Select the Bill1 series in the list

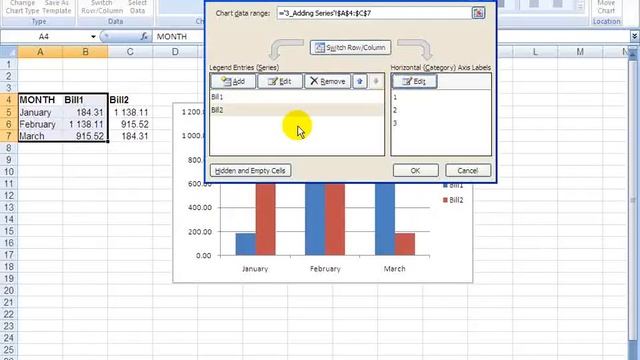coord(297,97)
